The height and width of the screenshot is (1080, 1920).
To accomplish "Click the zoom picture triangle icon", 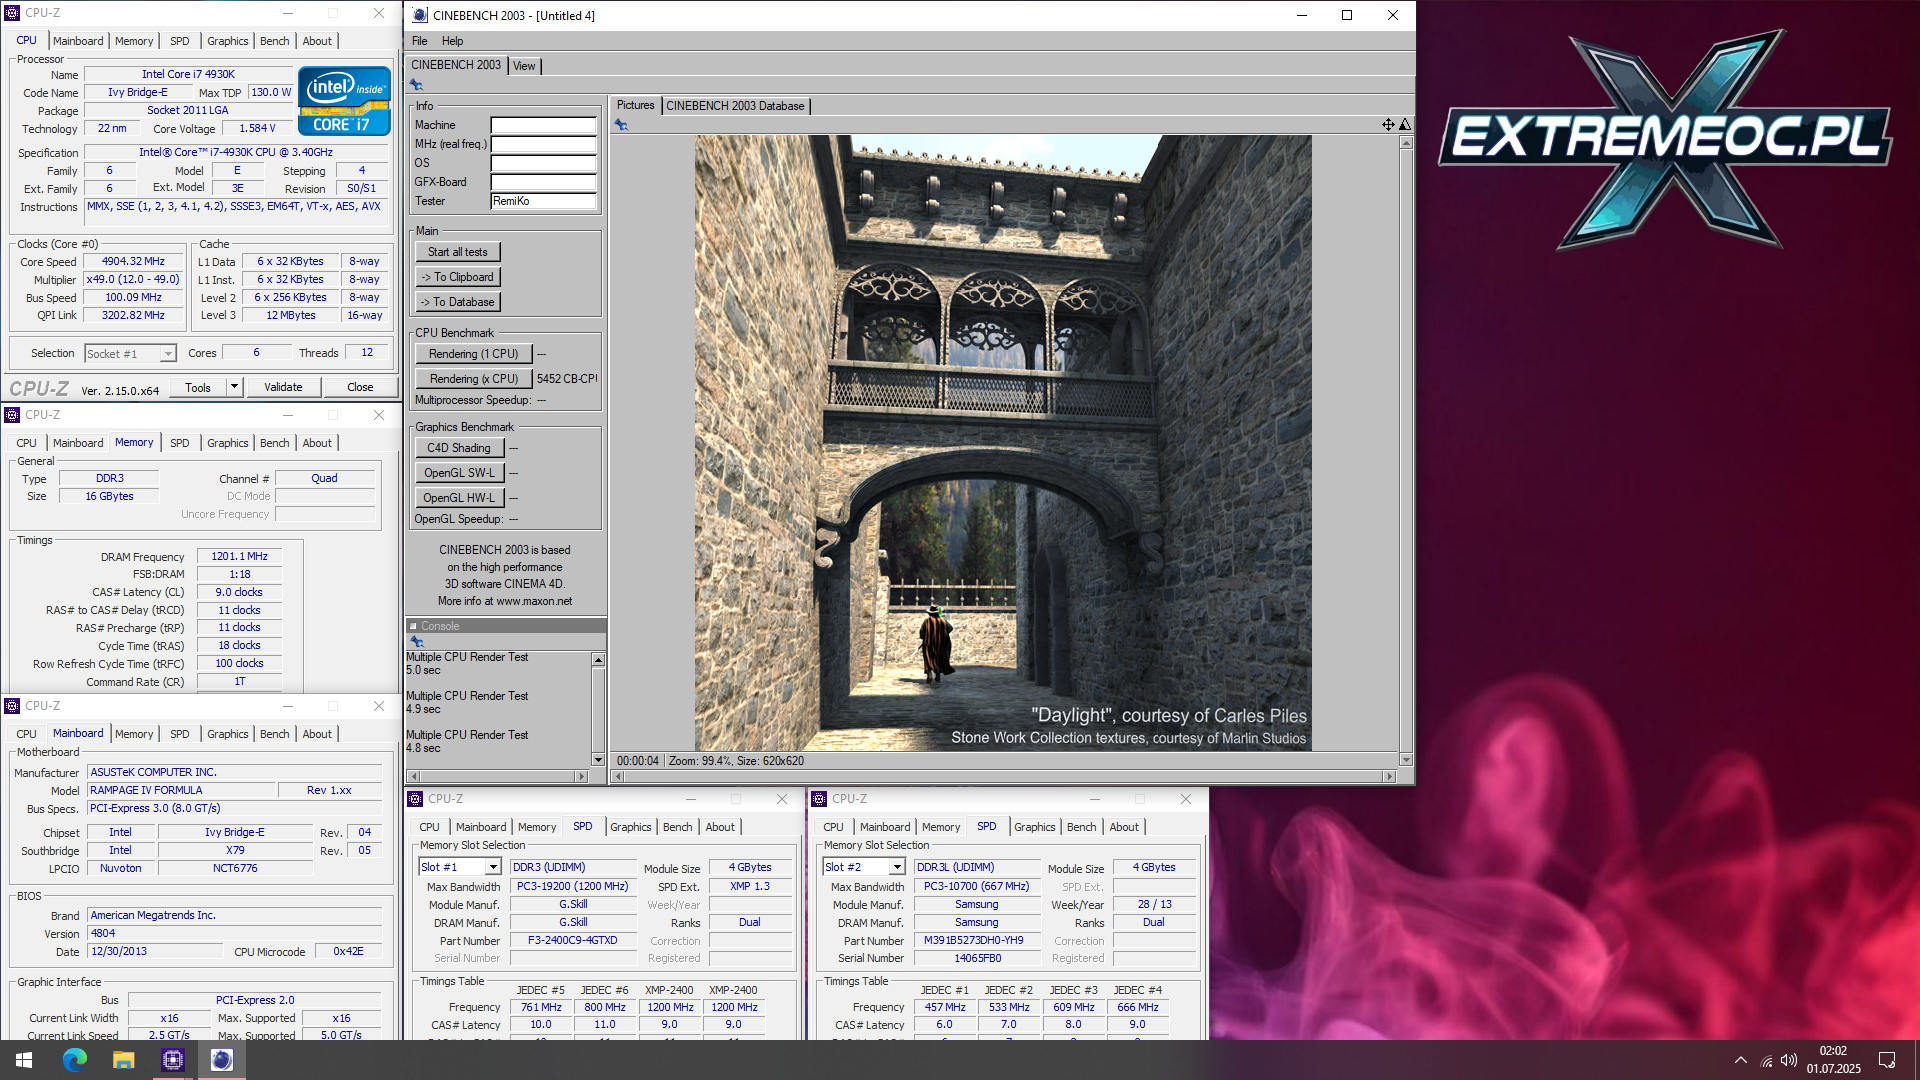I will click(1405, 125).
